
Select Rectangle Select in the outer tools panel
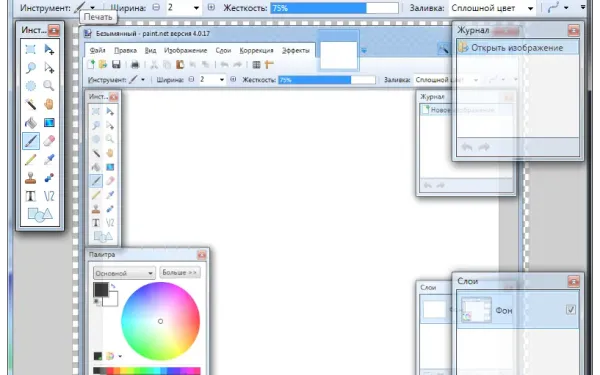click(31, 49)
